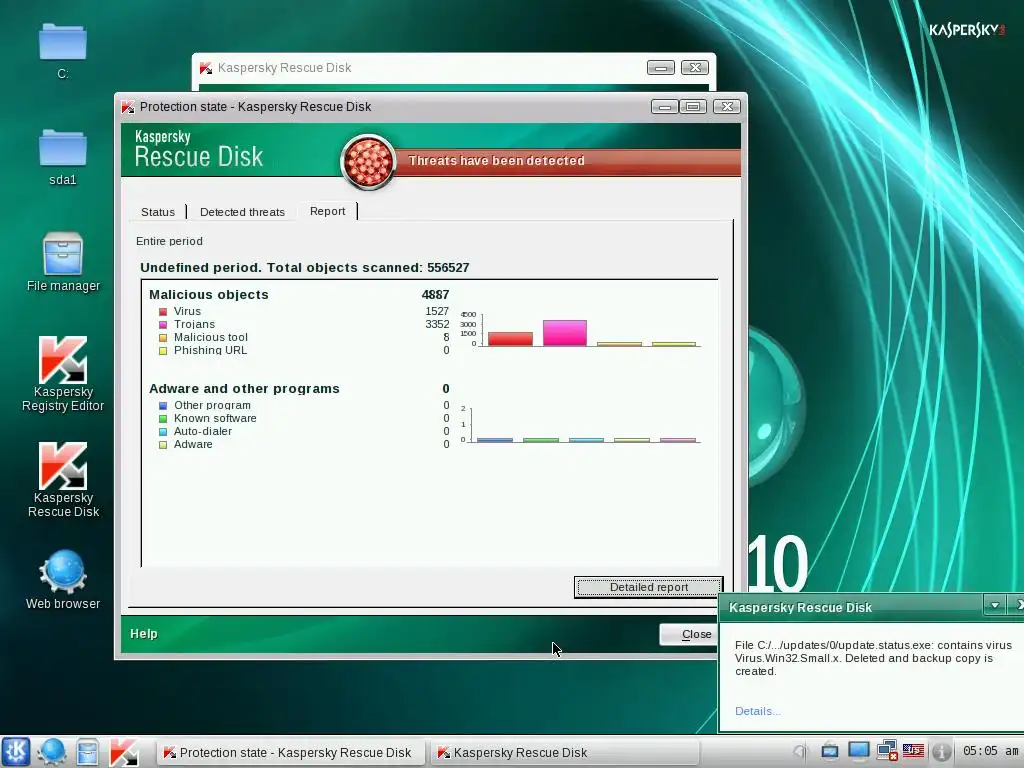
Task: Click the green Known software legend swatch
Action: (163, 419)
